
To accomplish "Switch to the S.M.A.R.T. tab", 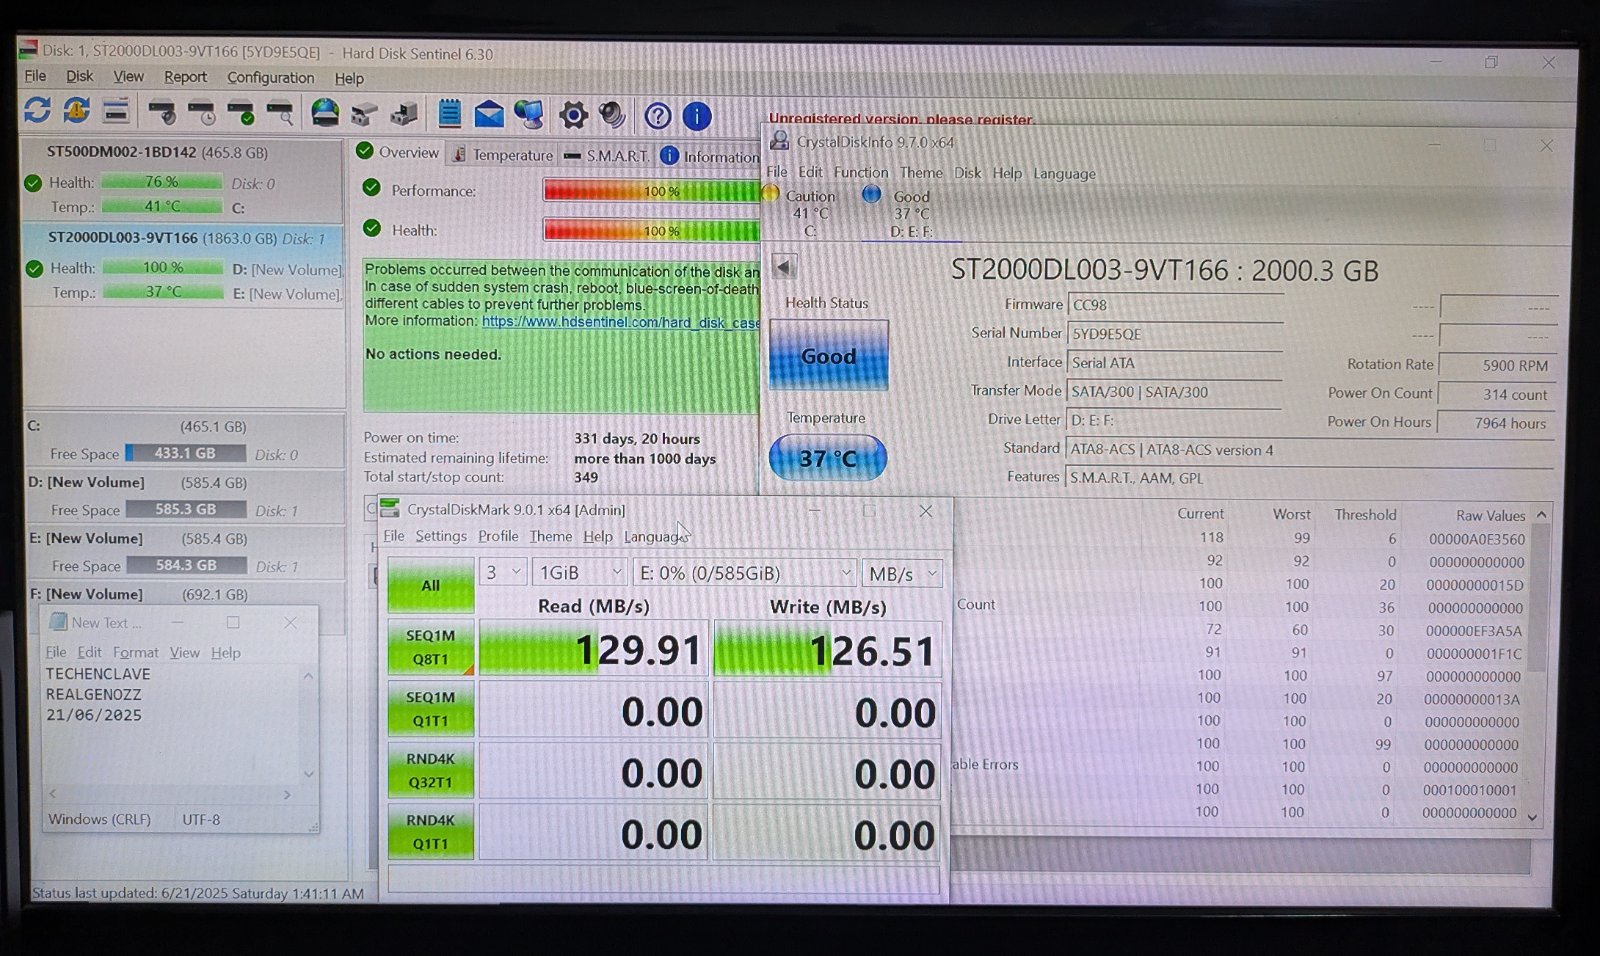I will pos(606,155).
